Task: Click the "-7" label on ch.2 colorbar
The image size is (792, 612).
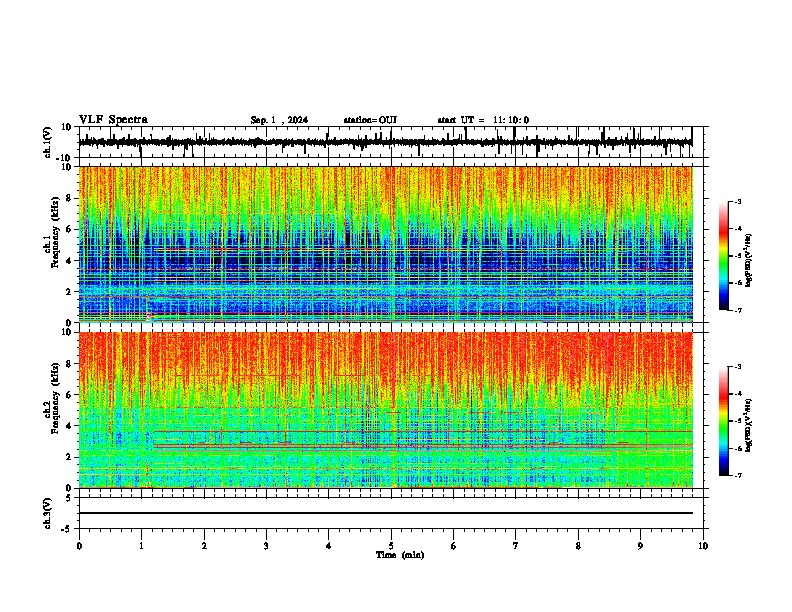Action: (737, 475)
